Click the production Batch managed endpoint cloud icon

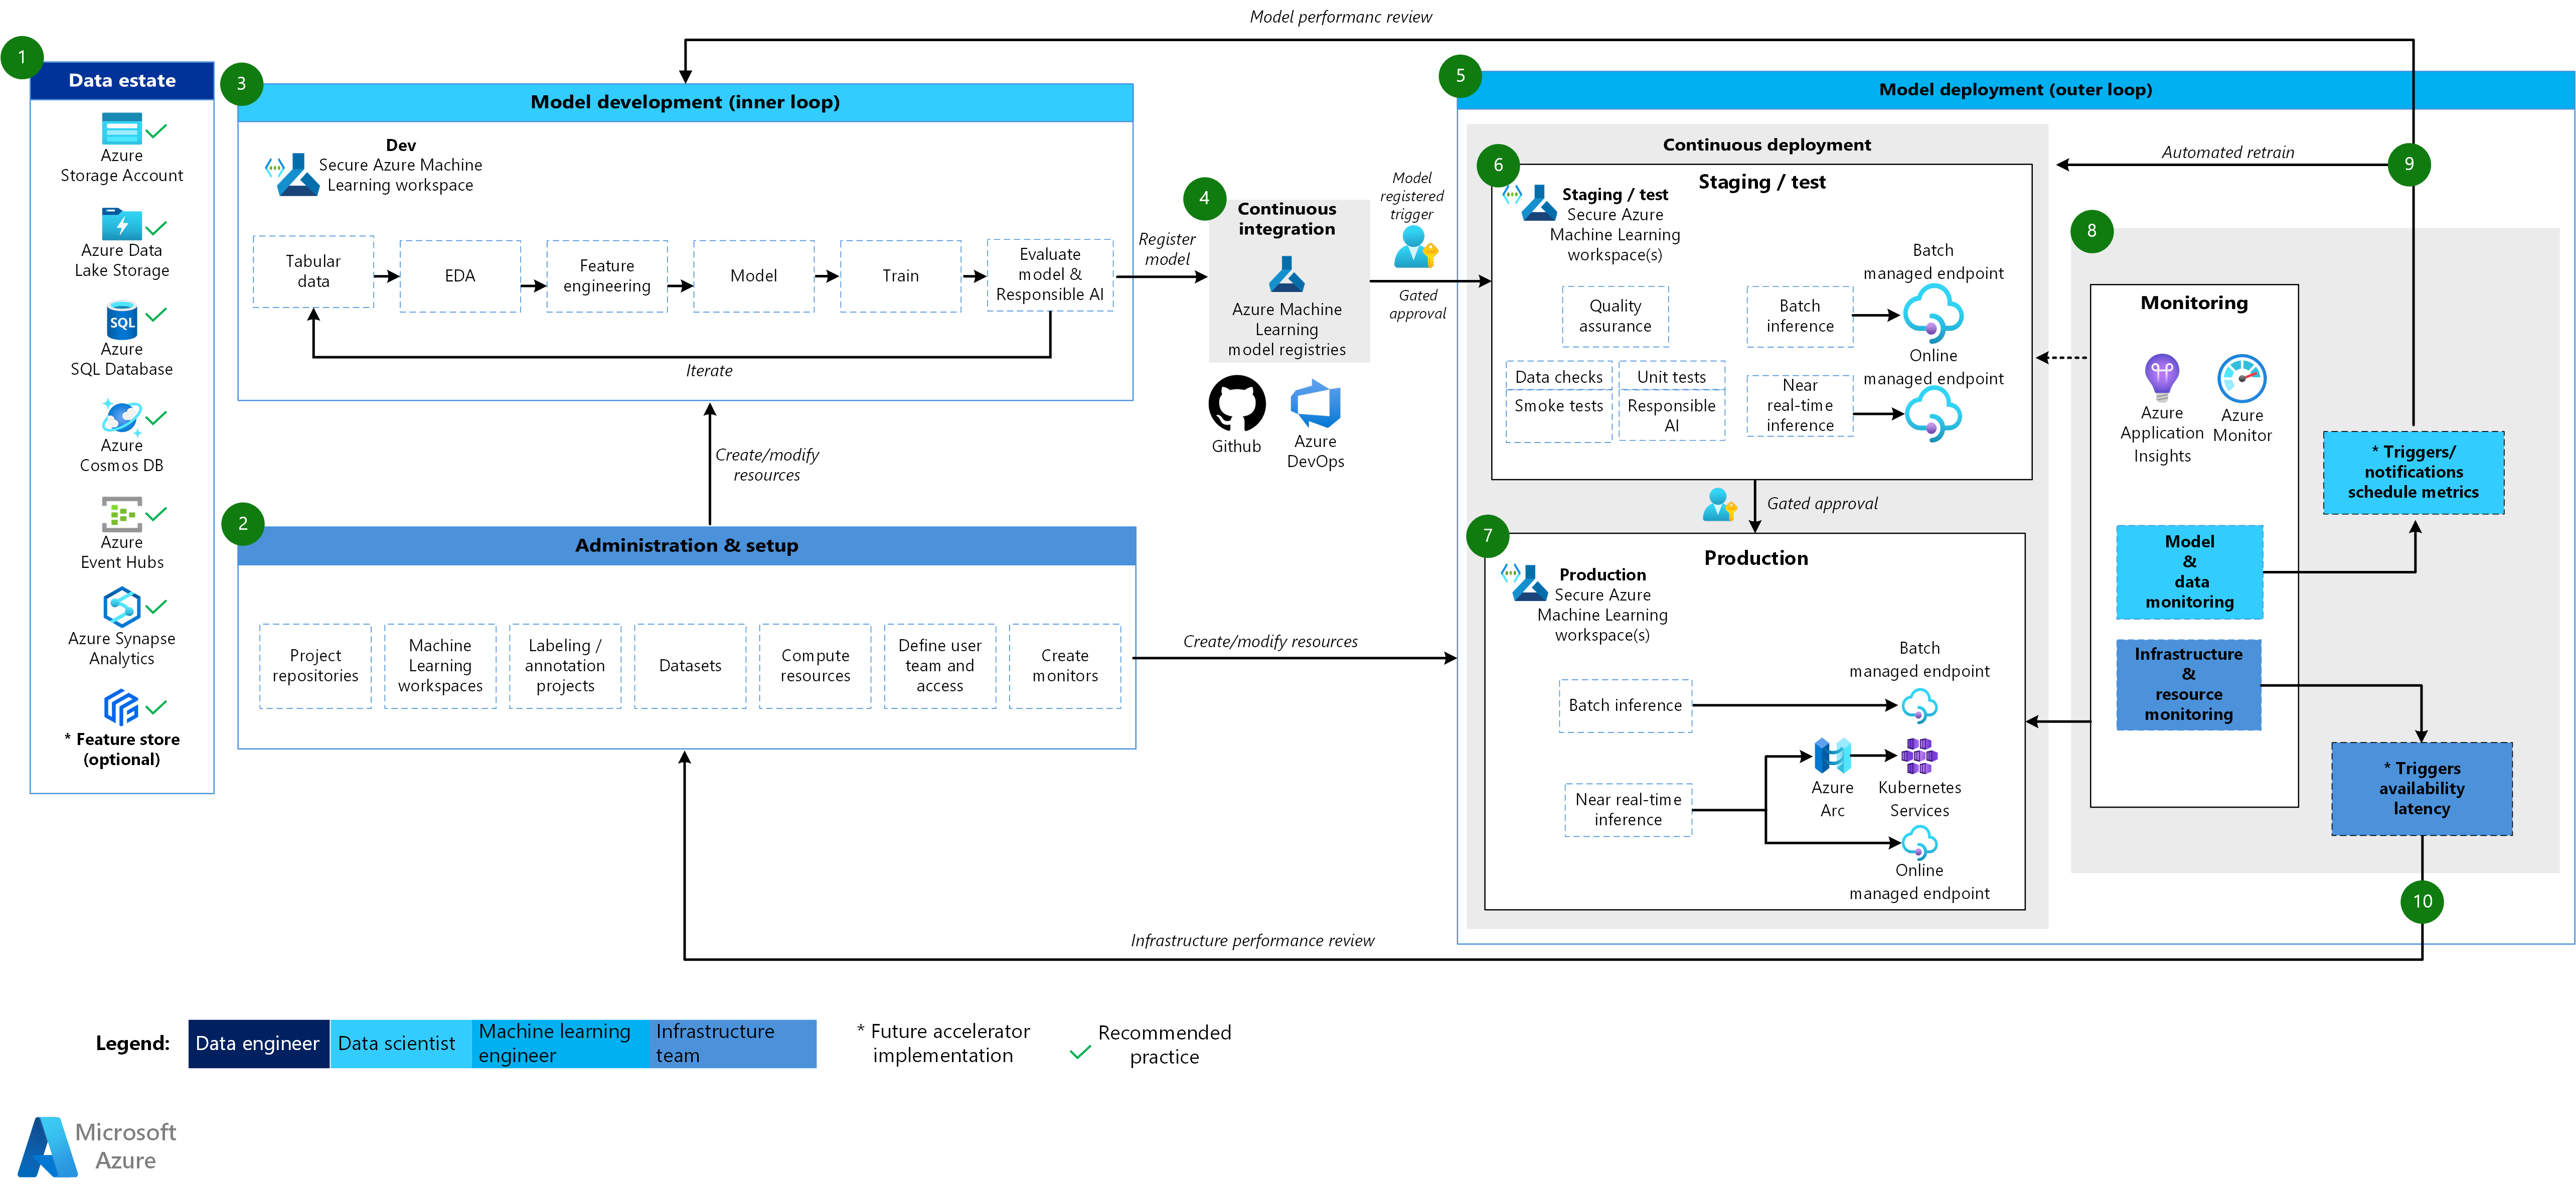coord(1919,706)
